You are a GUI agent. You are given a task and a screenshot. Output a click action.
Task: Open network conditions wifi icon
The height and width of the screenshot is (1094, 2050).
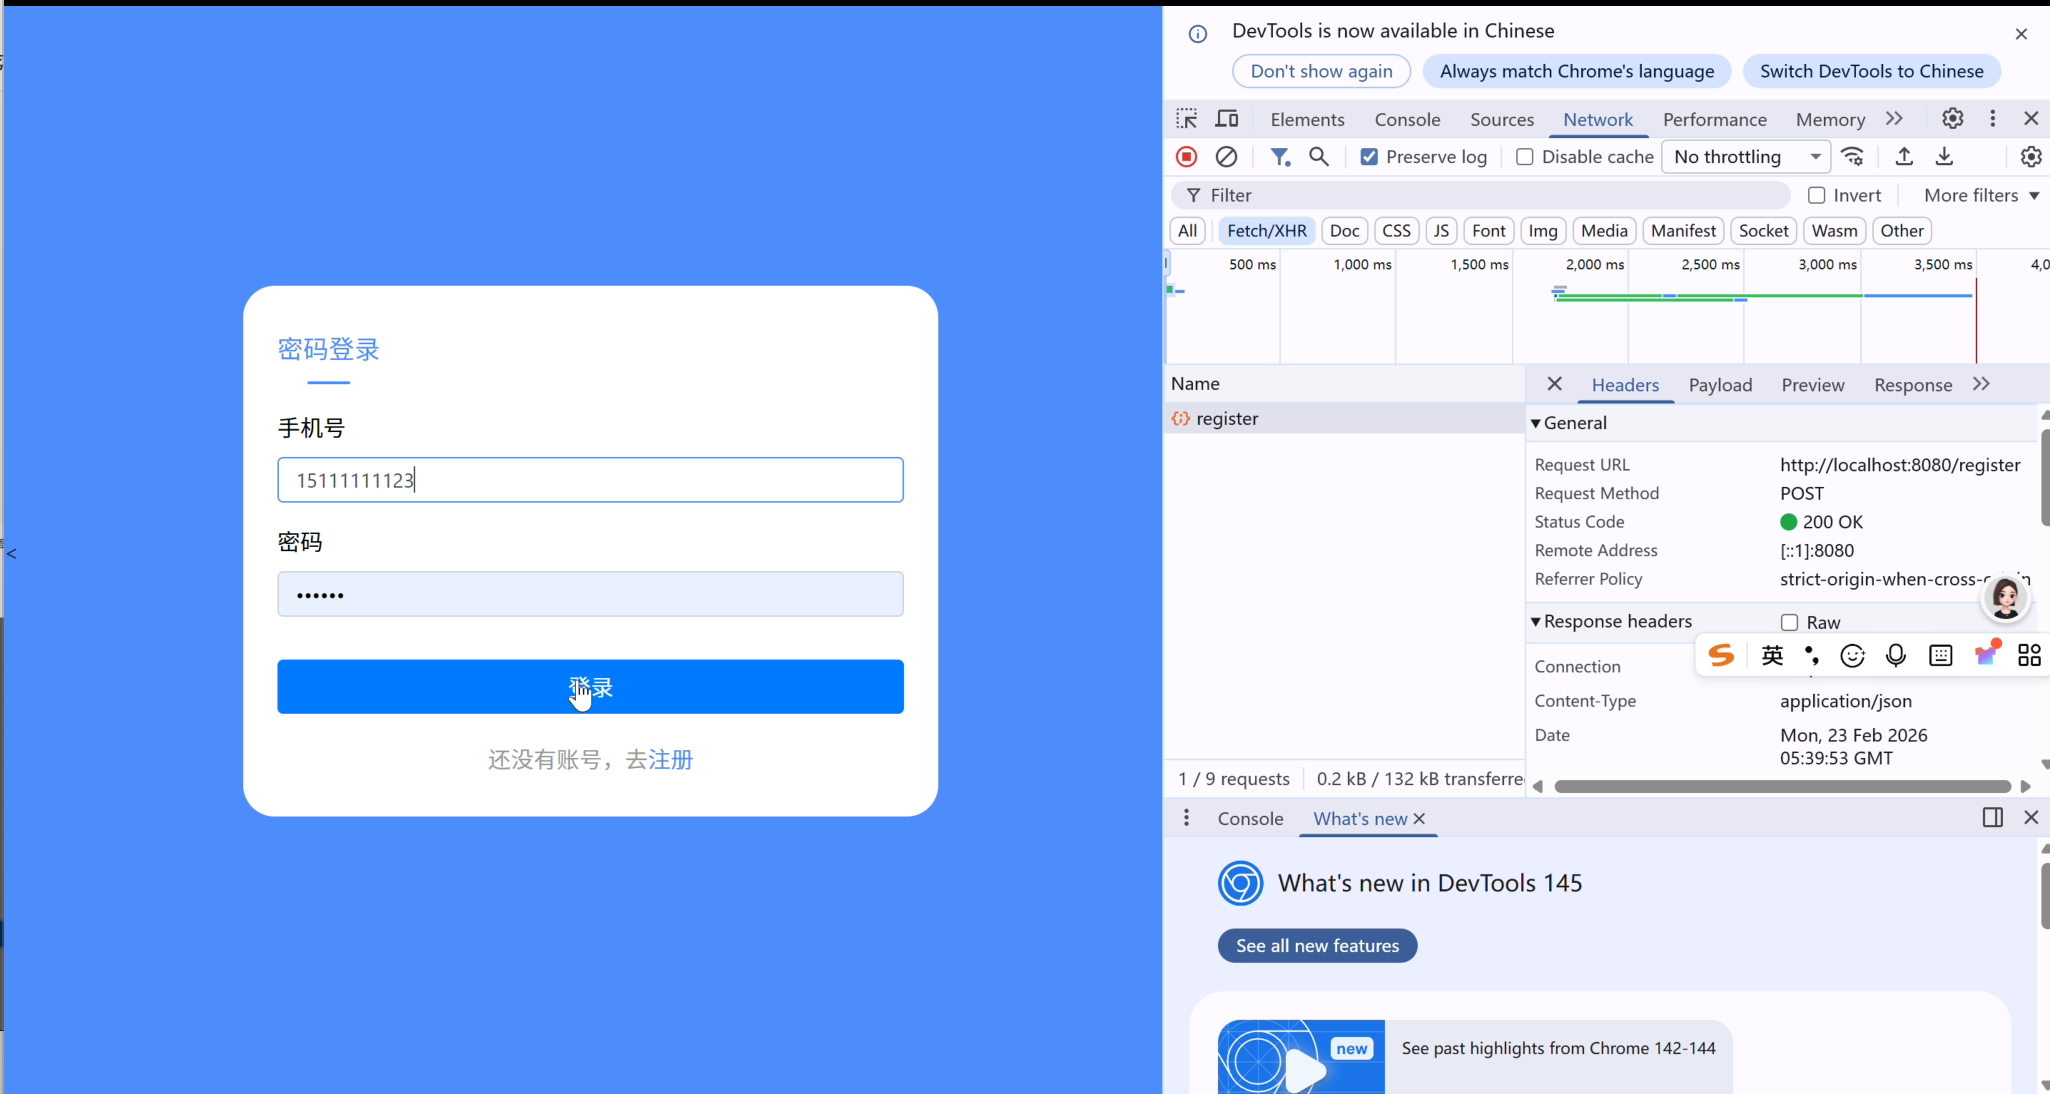point(1853,157)
